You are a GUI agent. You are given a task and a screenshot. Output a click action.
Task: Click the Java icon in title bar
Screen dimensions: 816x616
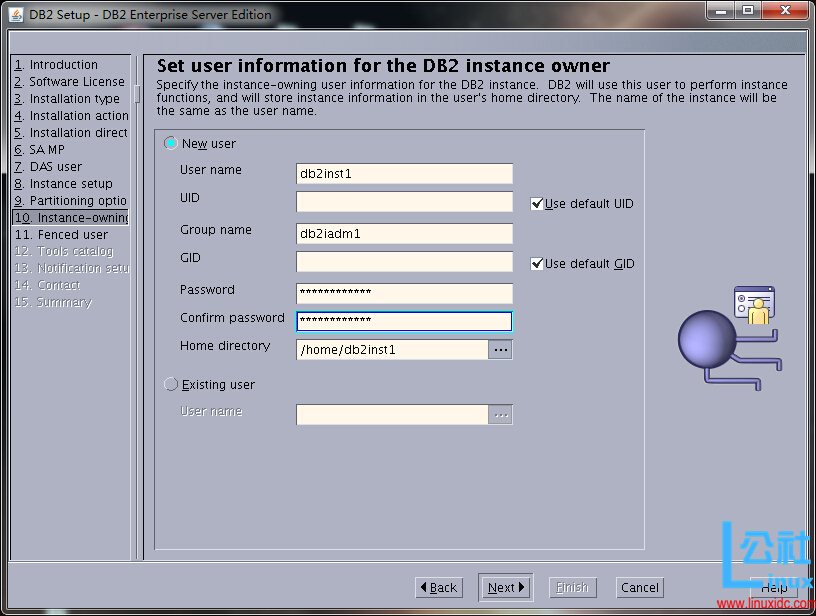16,14
